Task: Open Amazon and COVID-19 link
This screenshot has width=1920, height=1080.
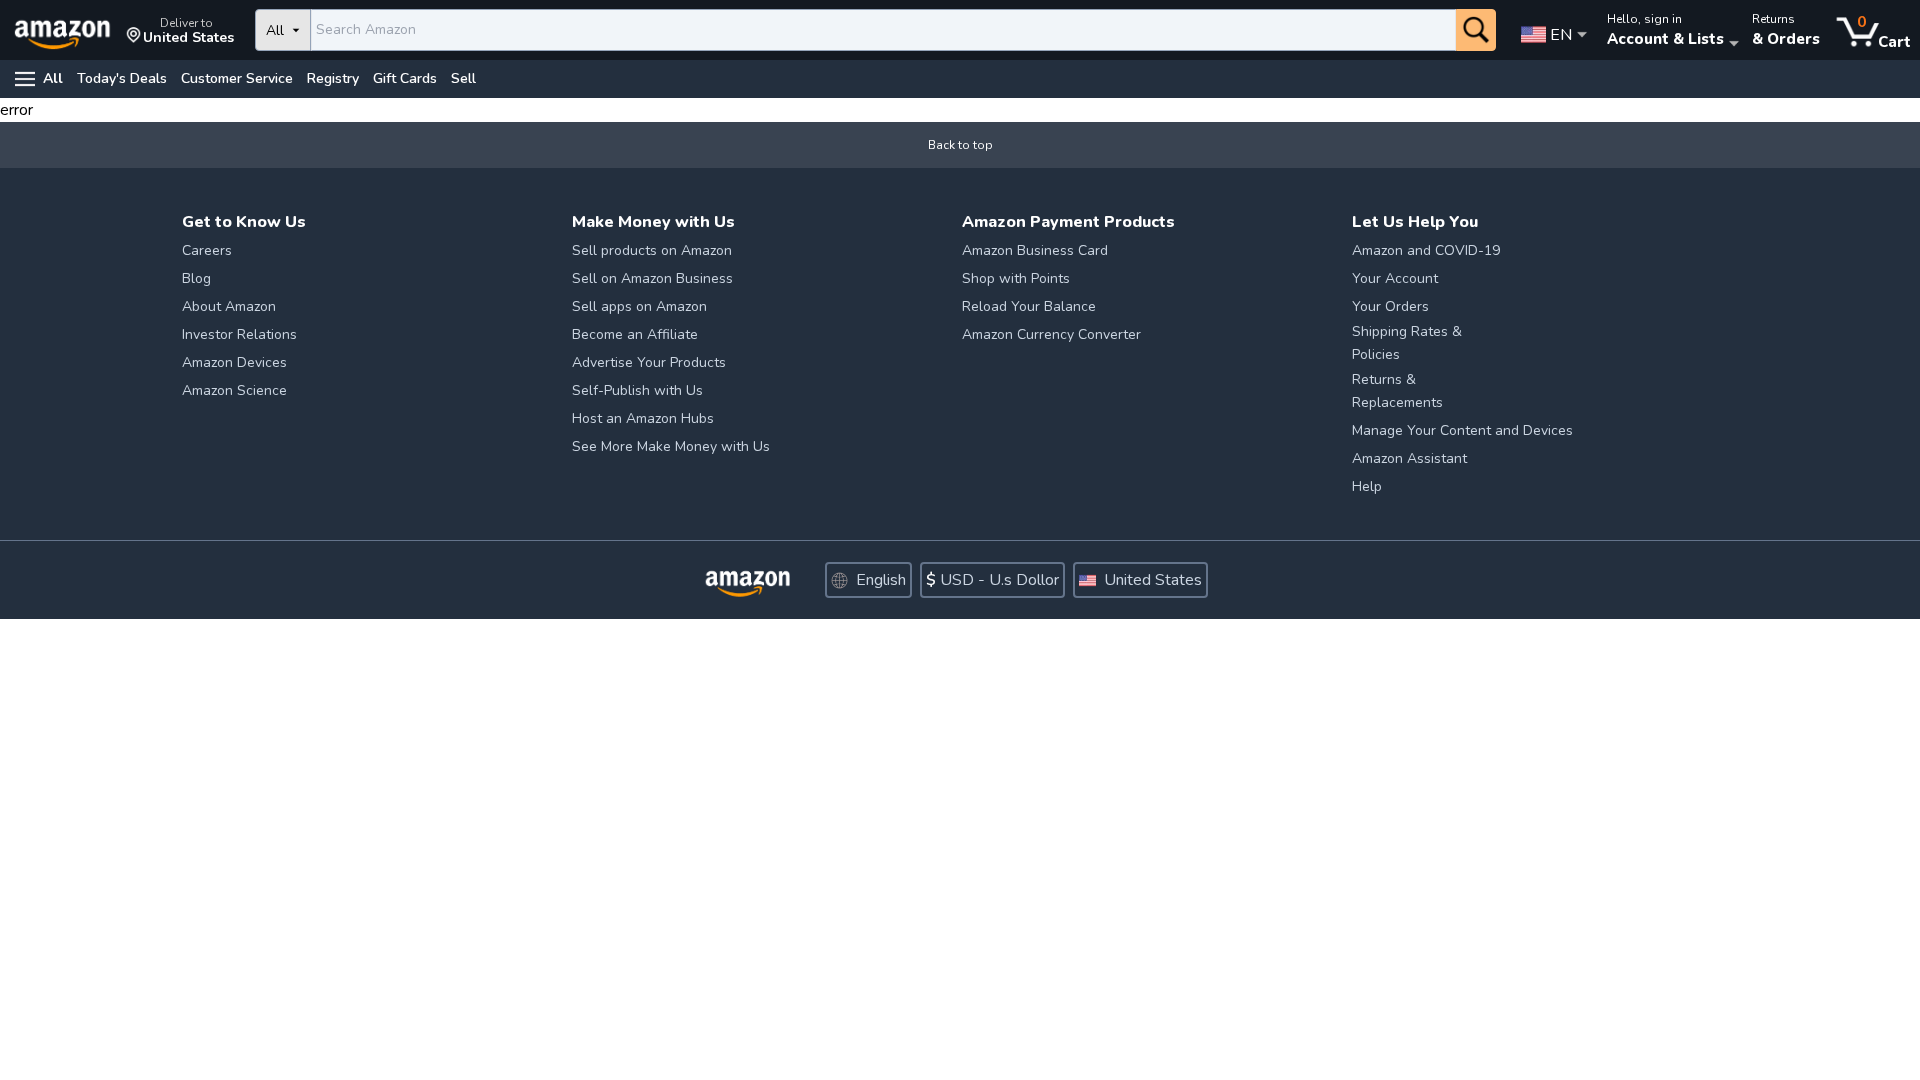Action: 1426,251
